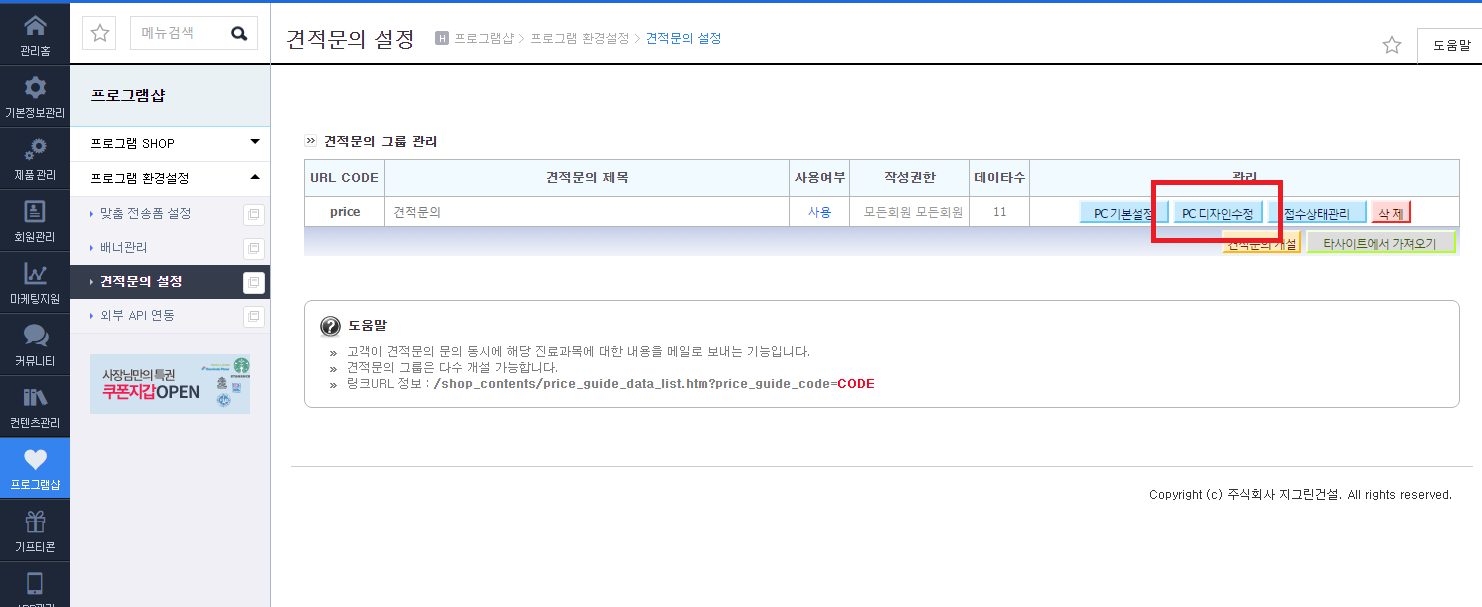
Task: Toggle bookmark star next to 도움말
Action: (1391, 45)
